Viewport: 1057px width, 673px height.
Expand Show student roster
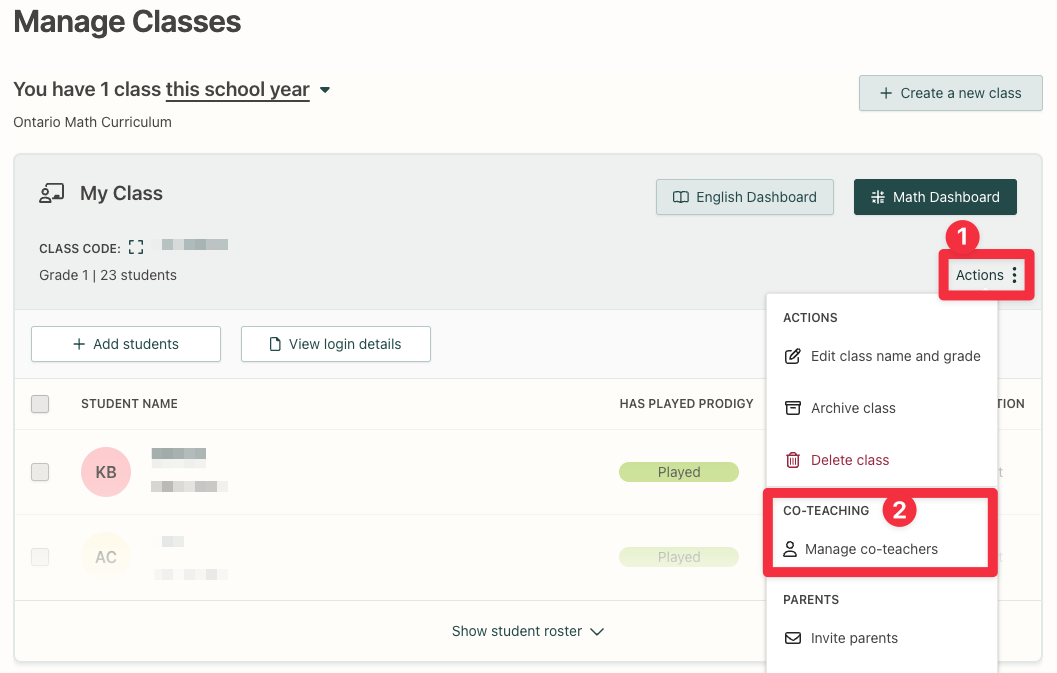pos(528,631)
